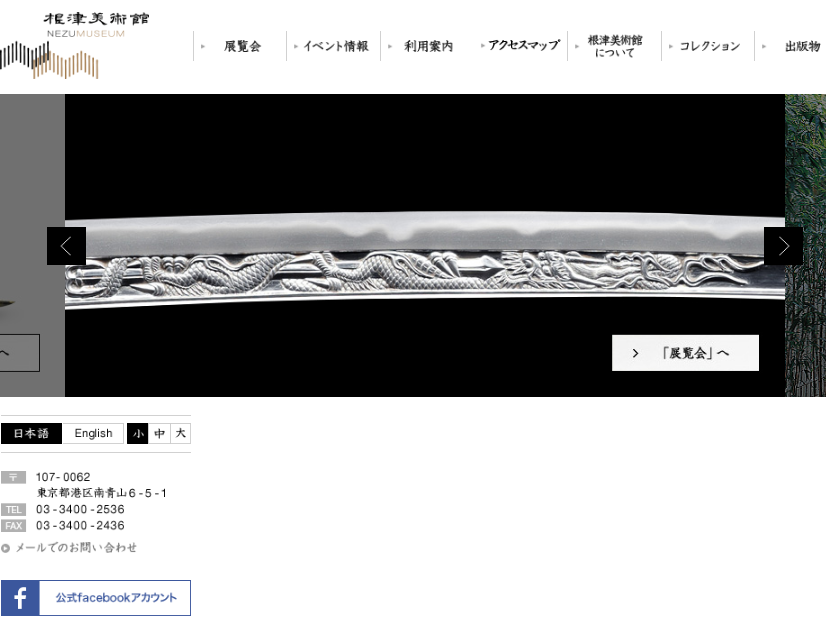Viewport: 826px width, 618px height.
Task: Expand the 利用案内 menu
Action: pos(427,46)
